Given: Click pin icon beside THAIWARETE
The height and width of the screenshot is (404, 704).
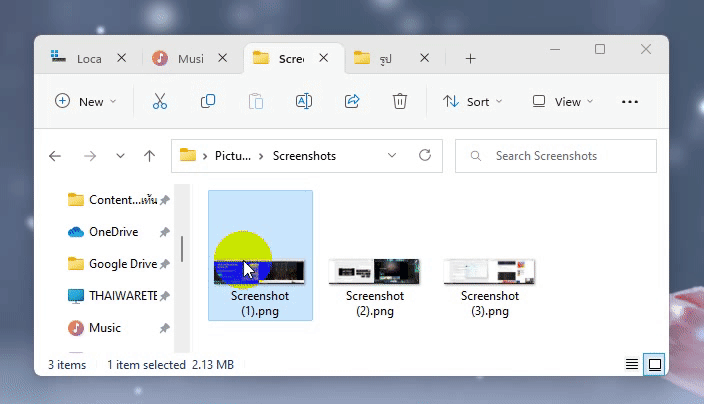Looking at the screenshot, I should [x=165, y=296].
